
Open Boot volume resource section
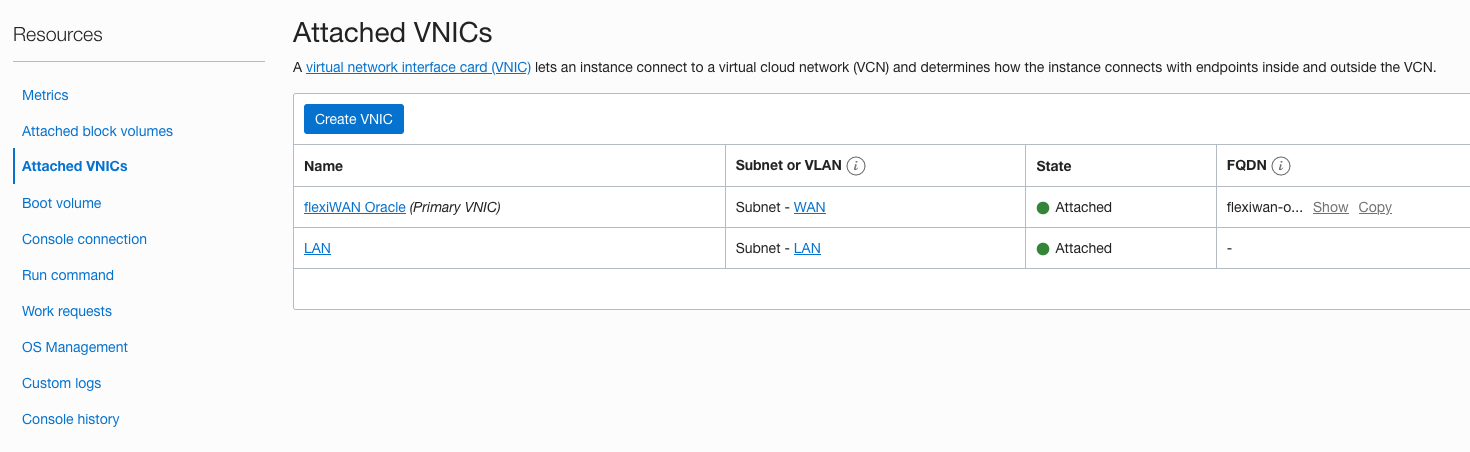[x=62, y=203]
